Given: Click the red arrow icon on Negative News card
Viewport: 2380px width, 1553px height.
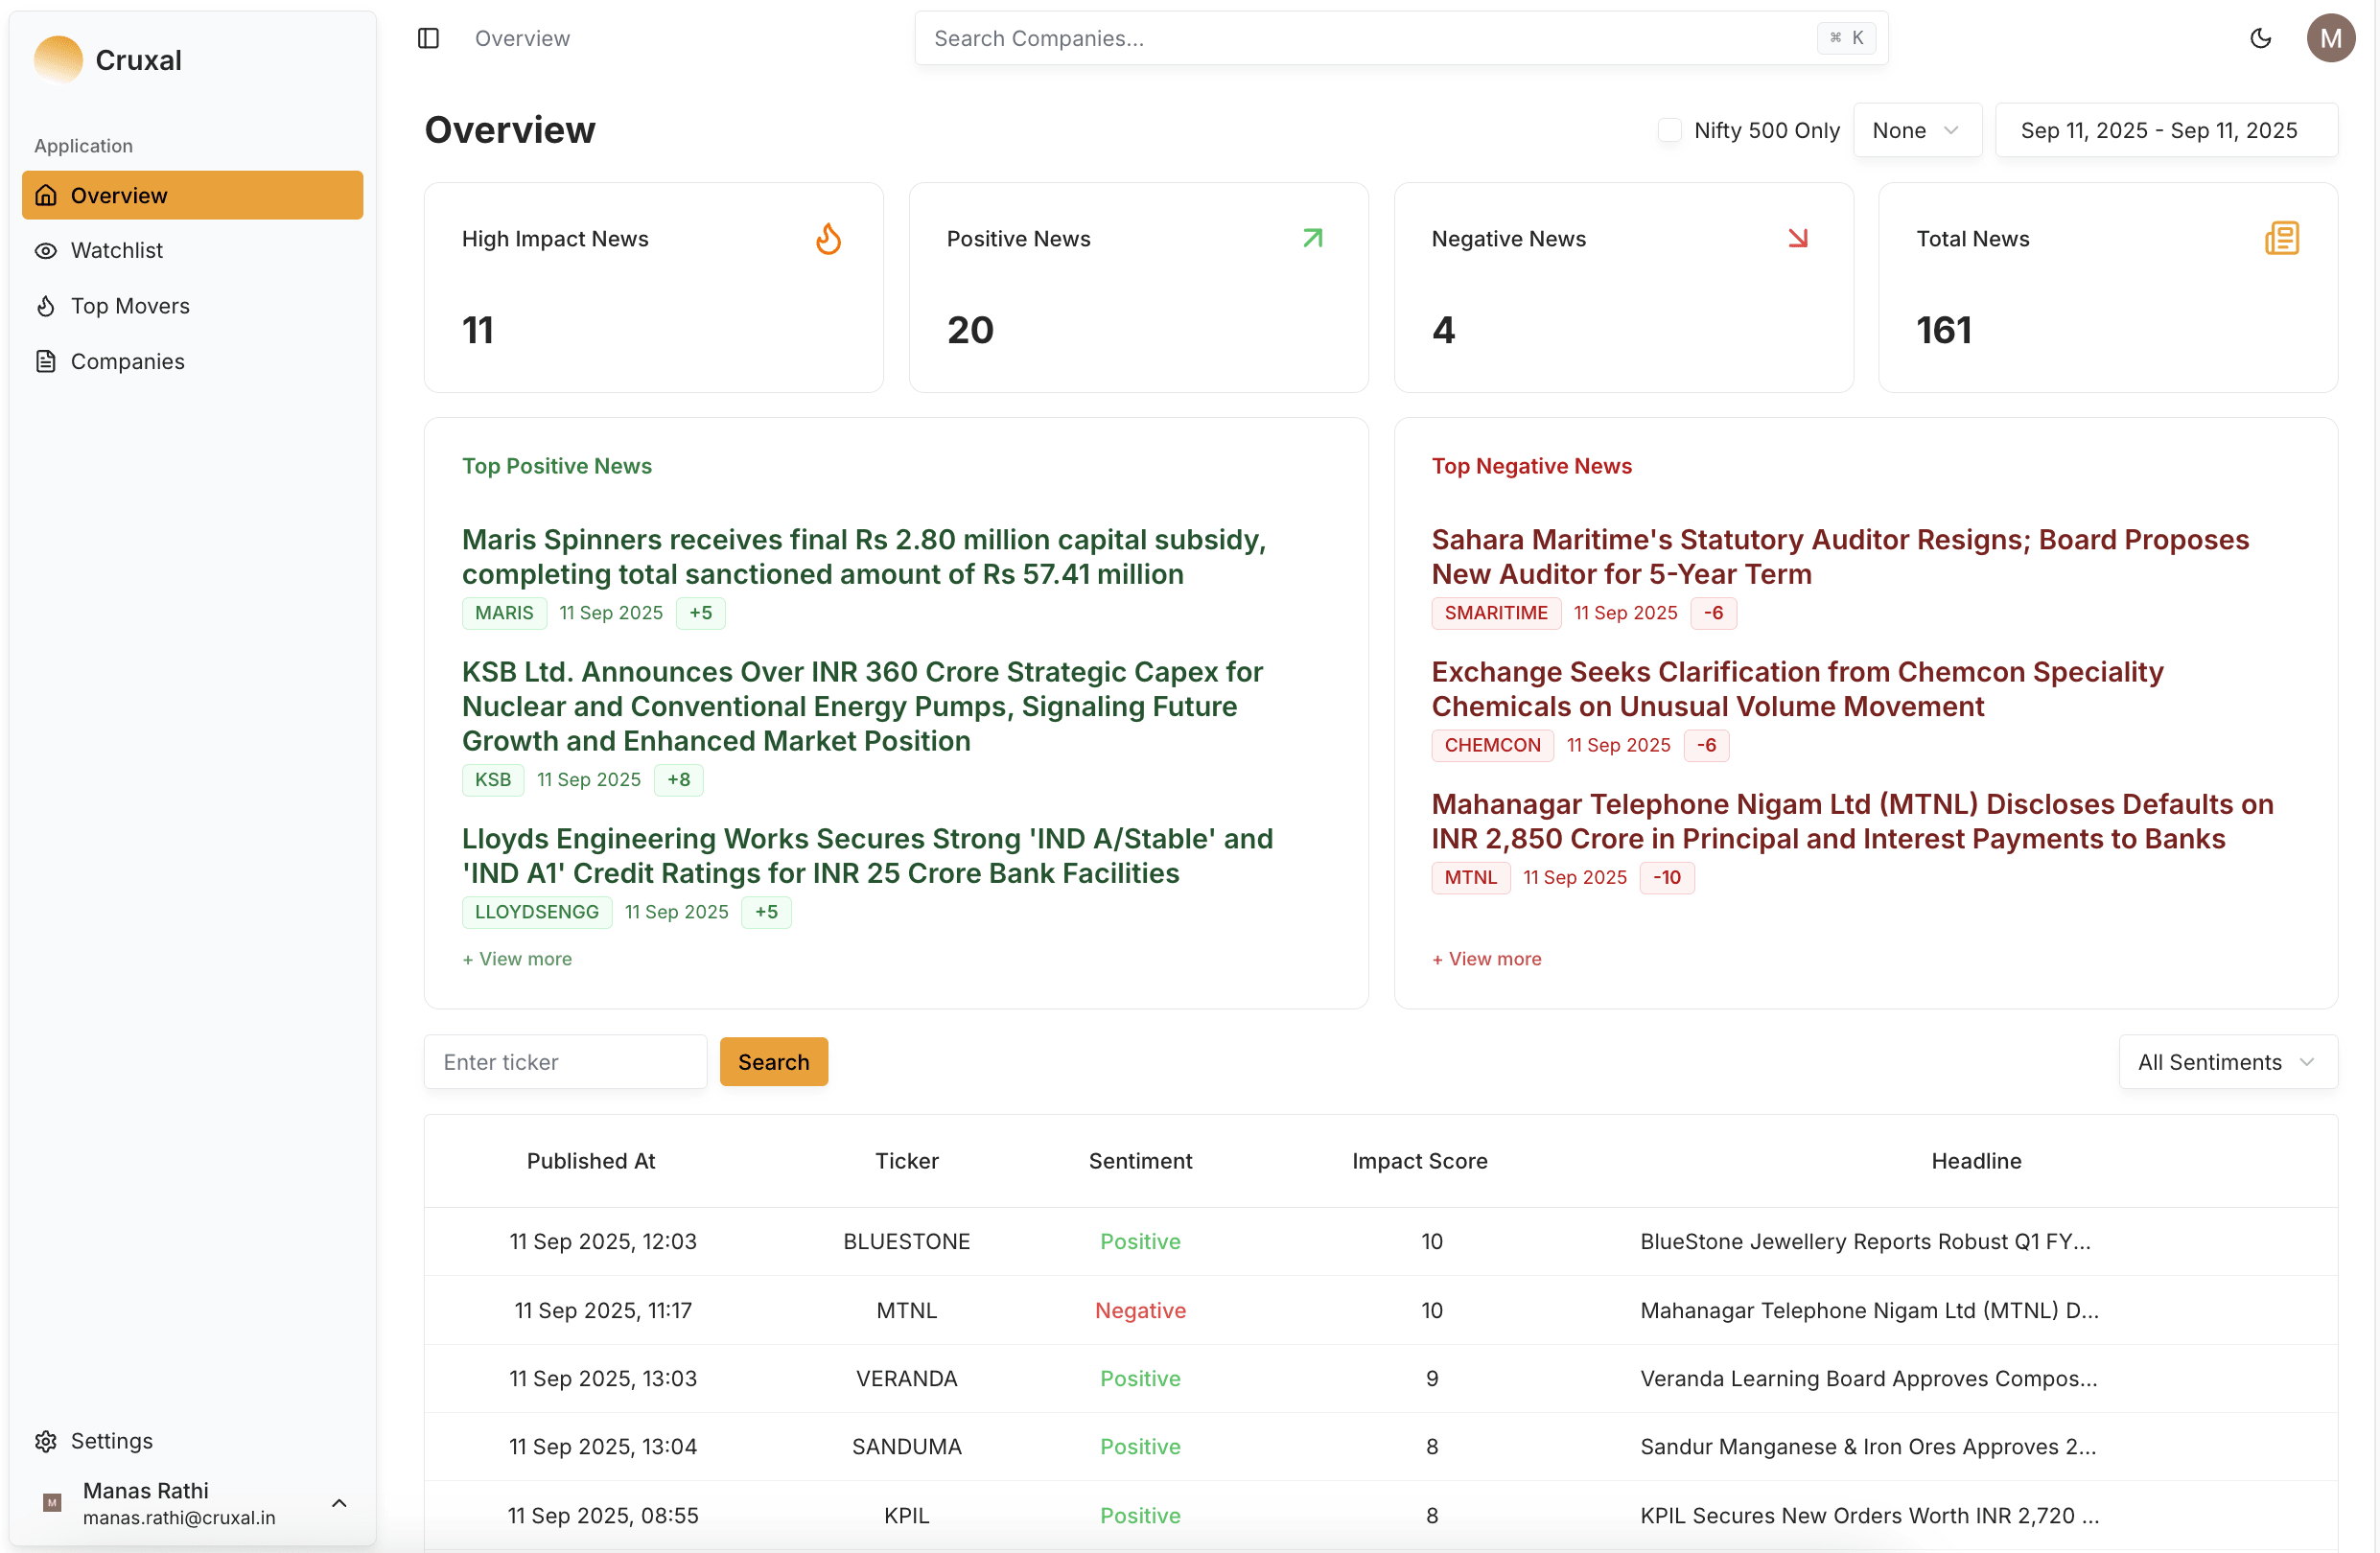Looking at the screenshot, I should tap(1797, 238).
